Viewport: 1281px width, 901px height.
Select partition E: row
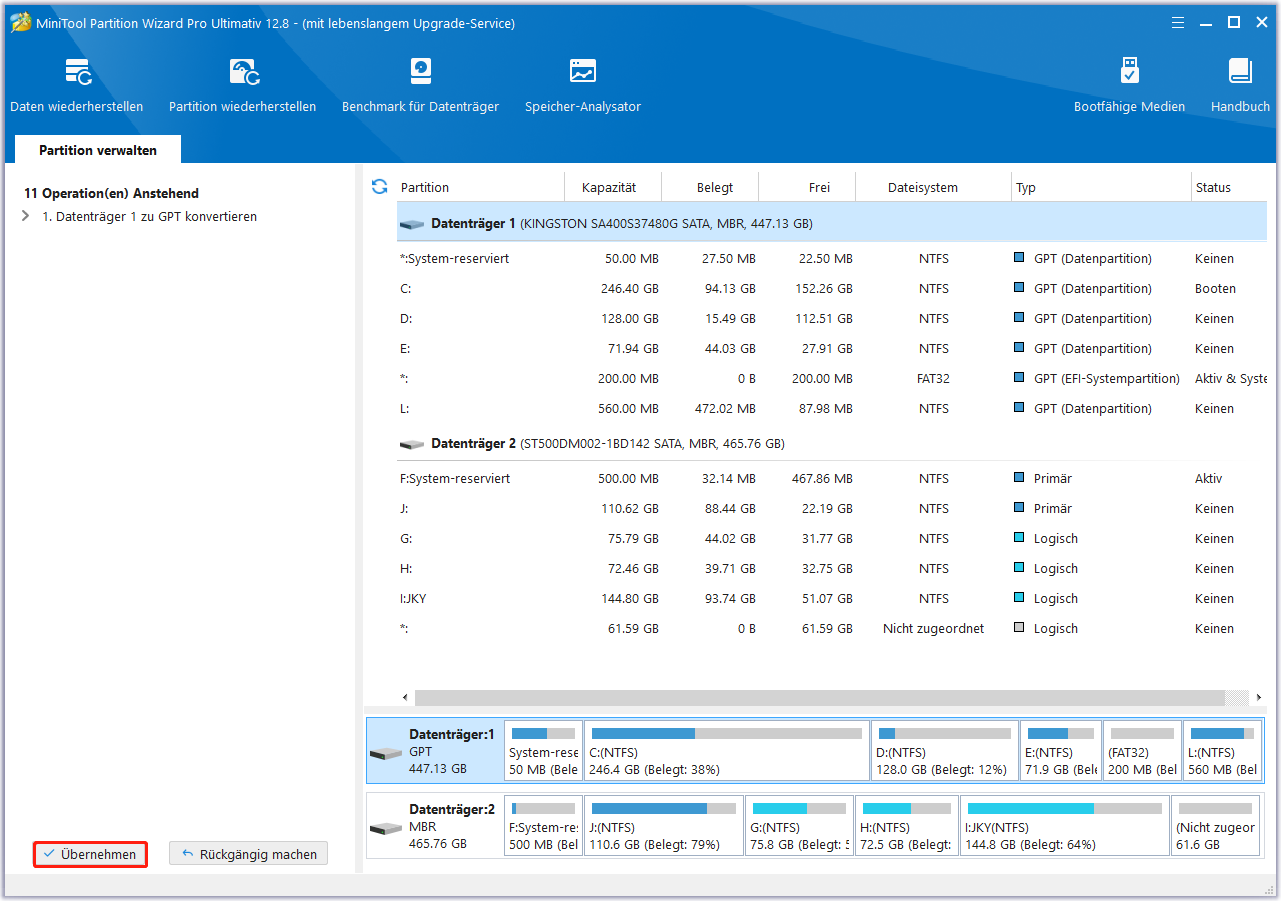coord(832,349)
